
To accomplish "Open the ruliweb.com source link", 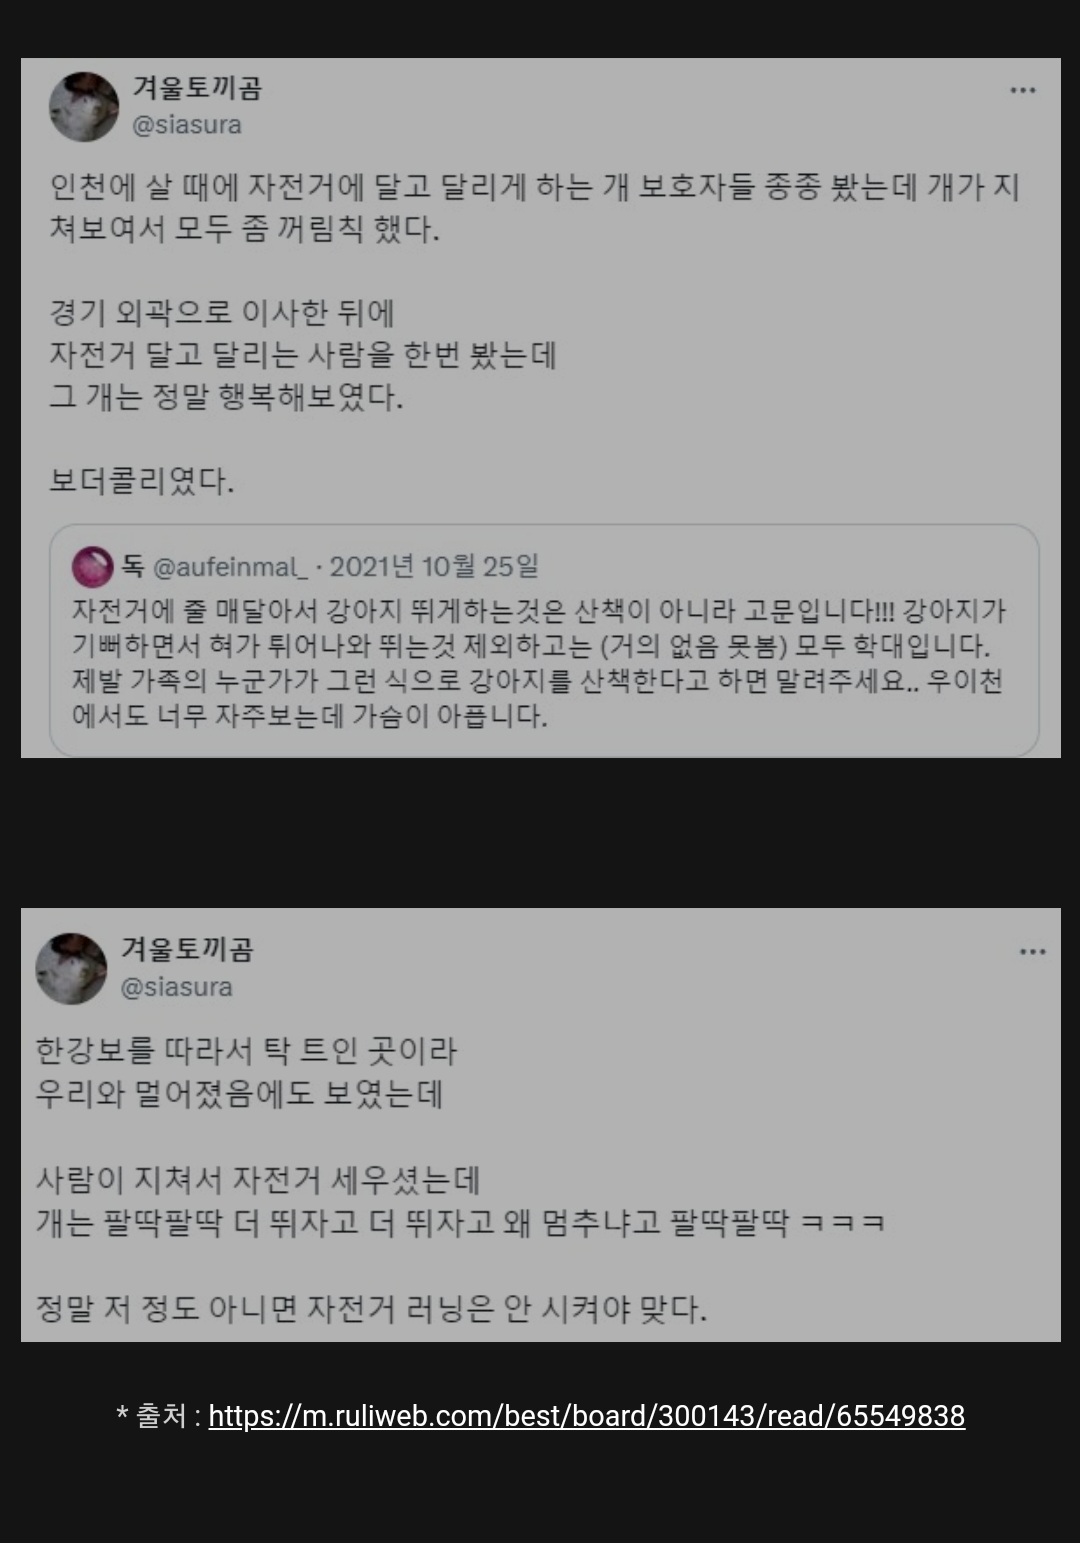I will [x=587, y=1416].
